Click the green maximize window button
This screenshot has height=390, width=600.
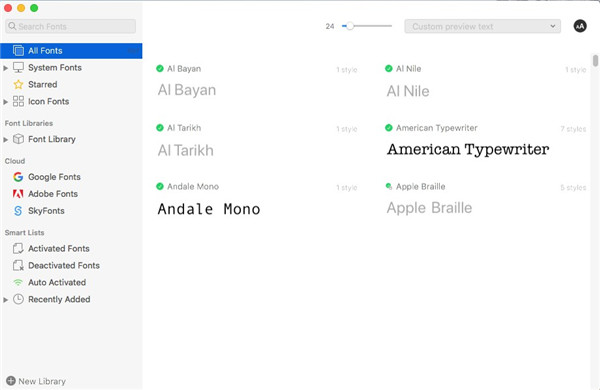click(34, 8)
